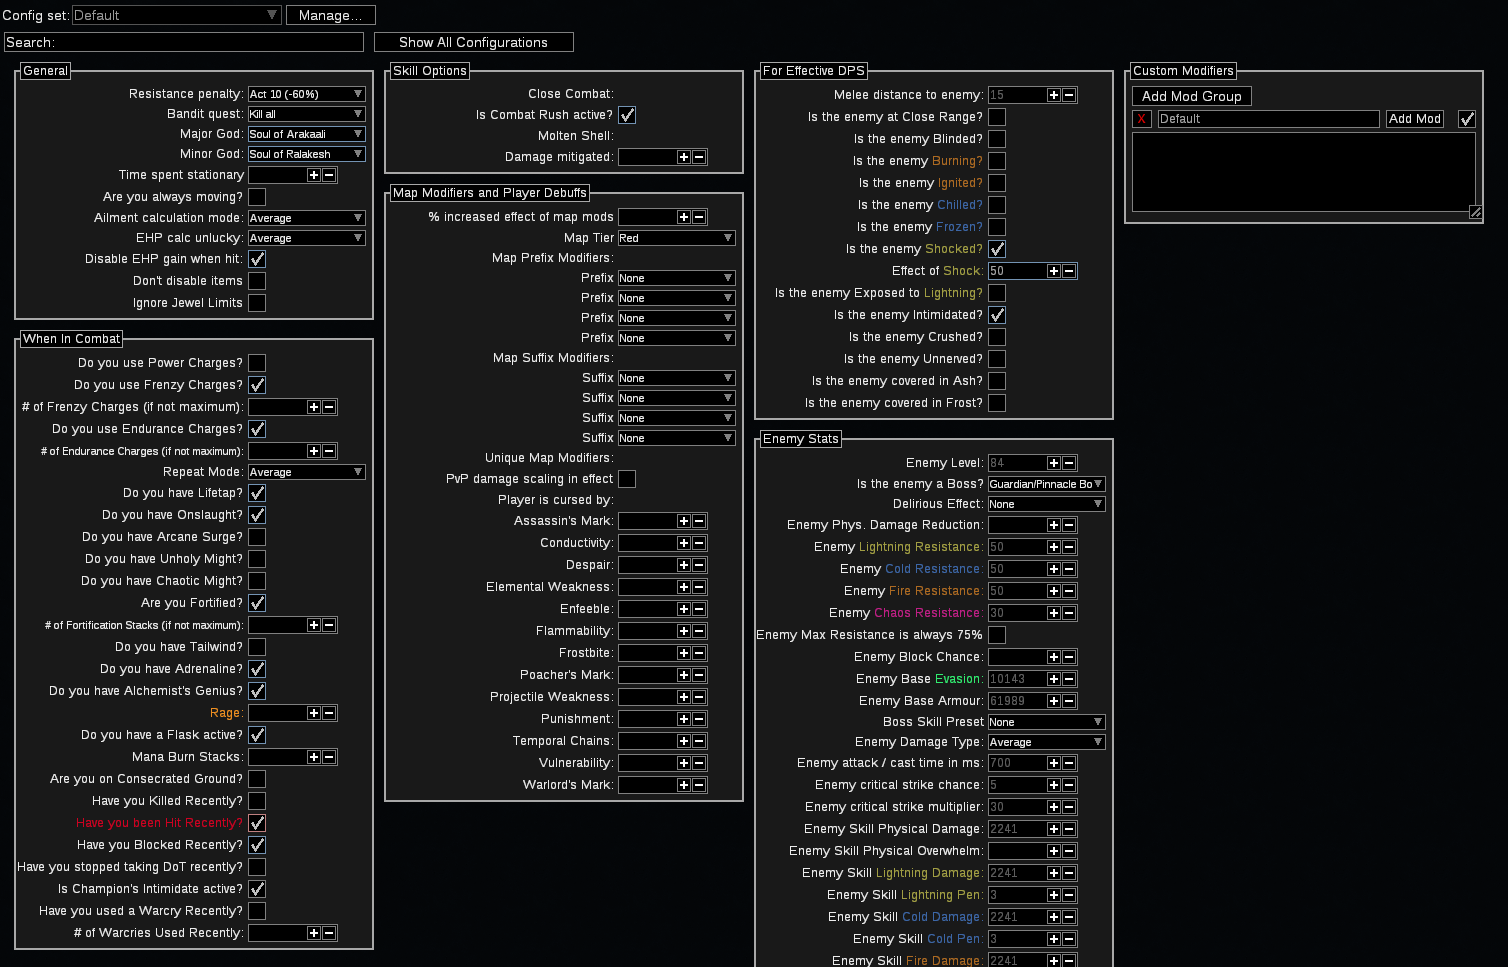Image resolution: width=1508 pixels, height=967 pixels.
Task: Increase Time spent stationary with plus
Action: tap(314, 175)
